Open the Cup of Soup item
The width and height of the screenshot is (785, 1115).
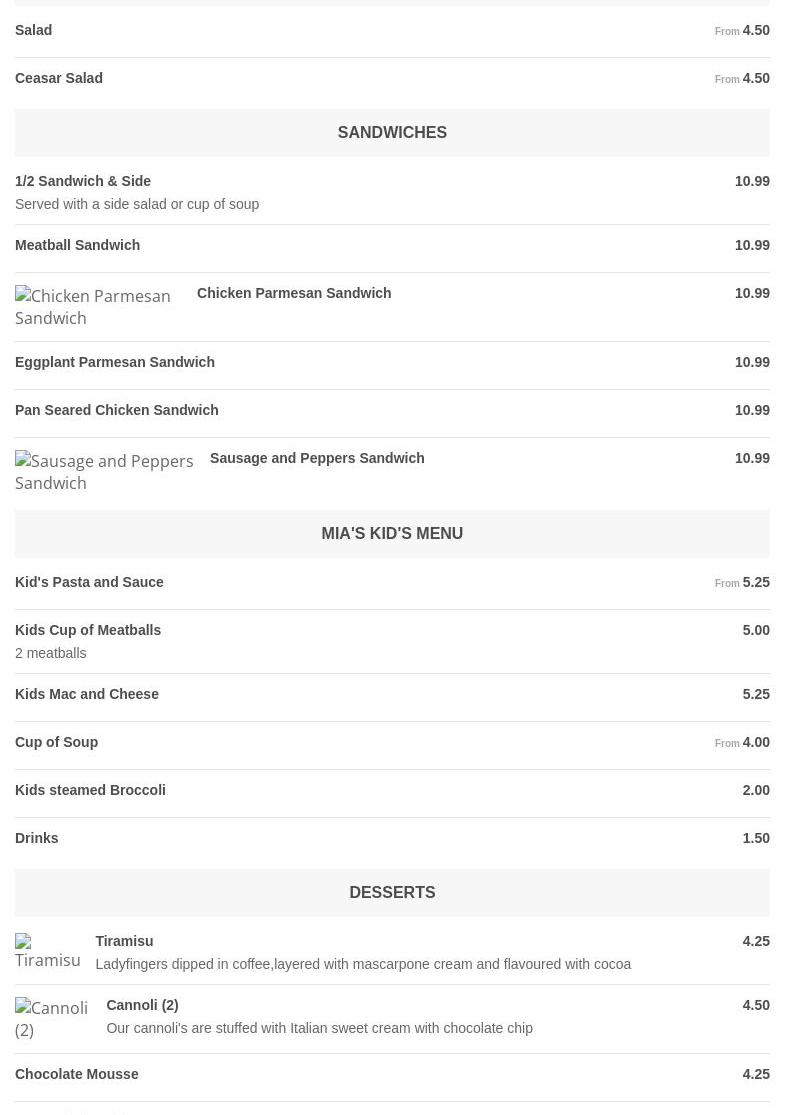(x=57, y=742)
